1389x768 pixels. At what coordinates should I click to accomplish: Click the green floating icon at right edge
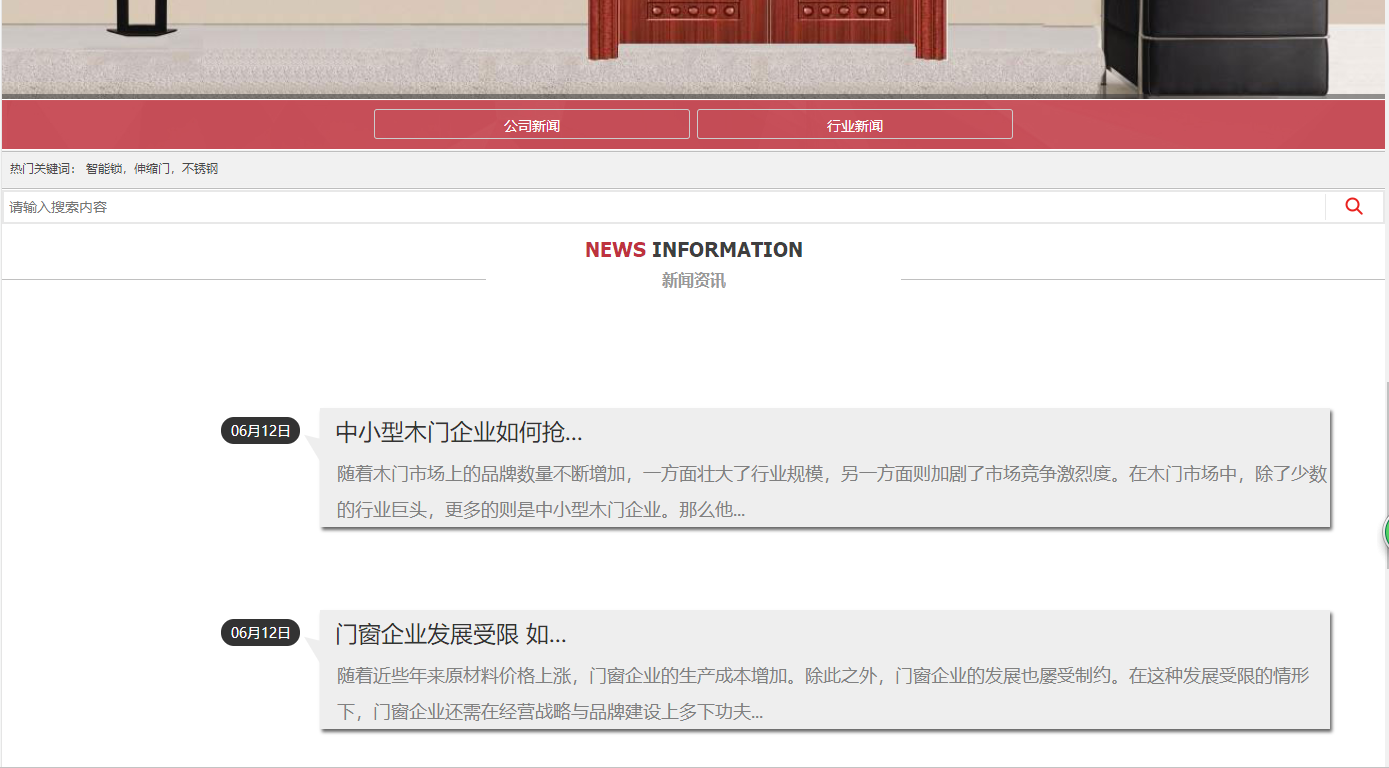1385,532
